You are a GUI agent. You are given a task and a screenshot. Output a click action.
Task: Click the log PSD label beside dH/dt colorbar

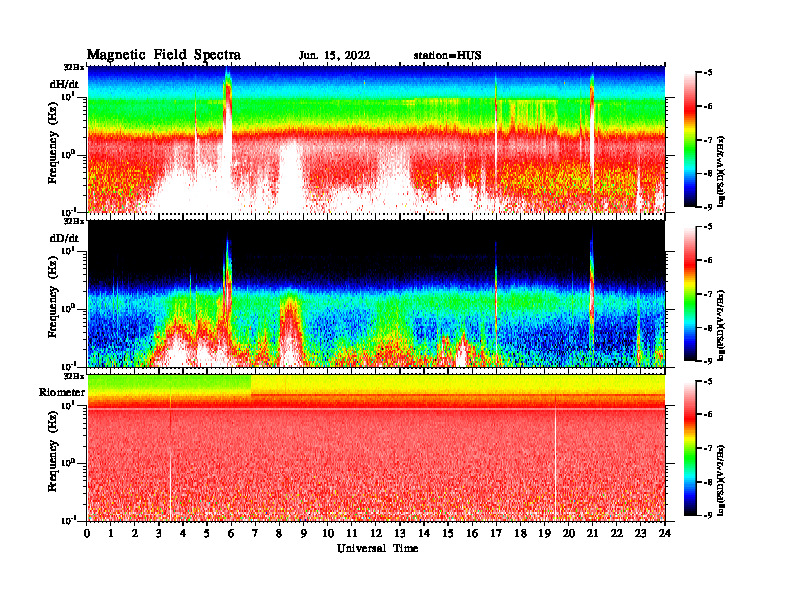[721, 171]
